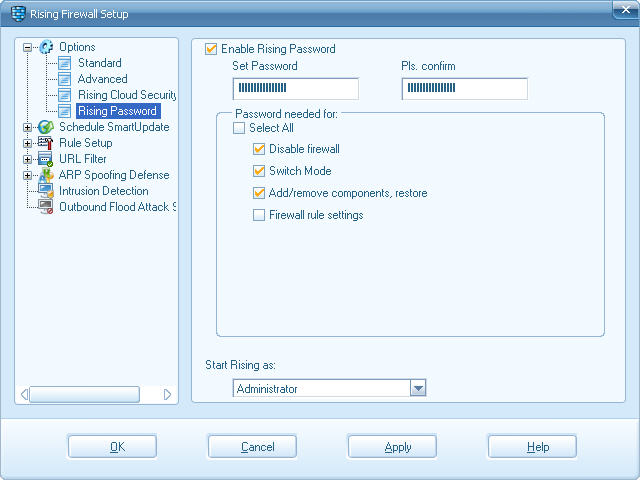
Task: Click the Set Password field
Action: 296,89
